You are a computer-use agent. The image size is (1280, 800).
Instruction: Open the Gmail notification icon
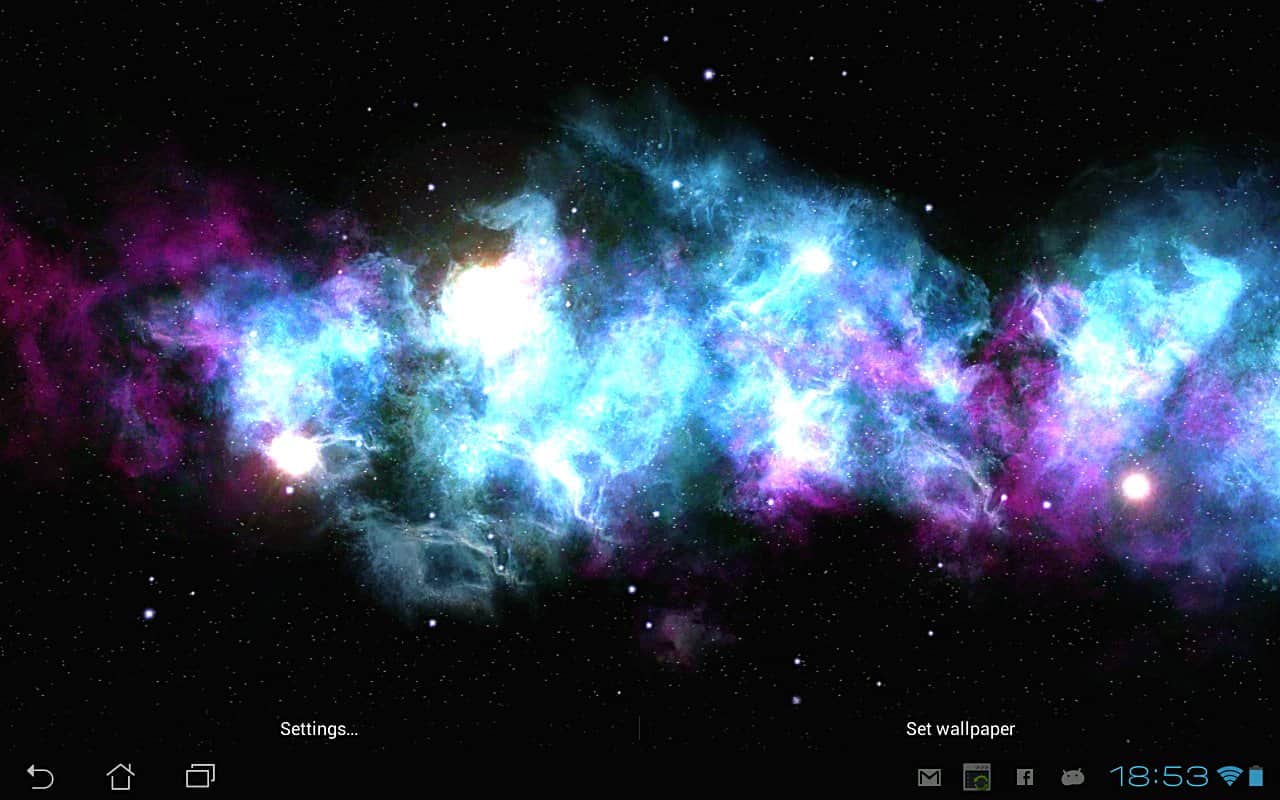click(x=929, y=777)
